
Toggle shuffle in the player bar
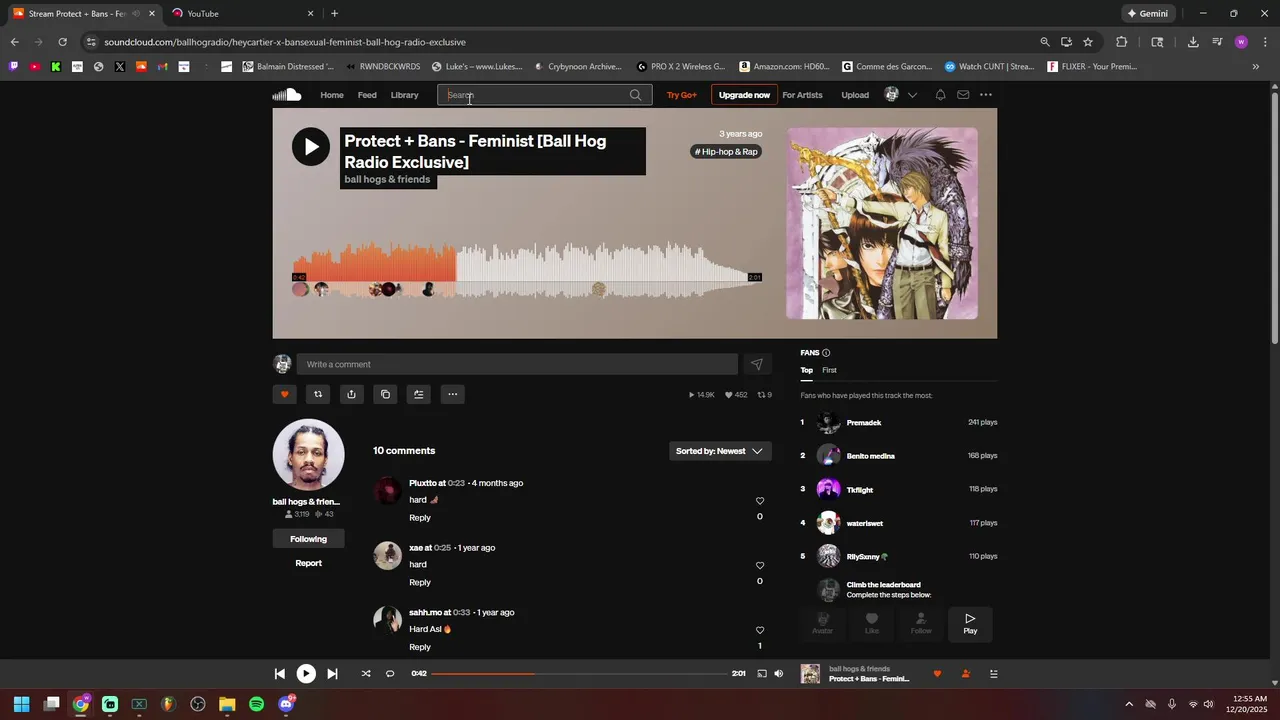(366, 674)
